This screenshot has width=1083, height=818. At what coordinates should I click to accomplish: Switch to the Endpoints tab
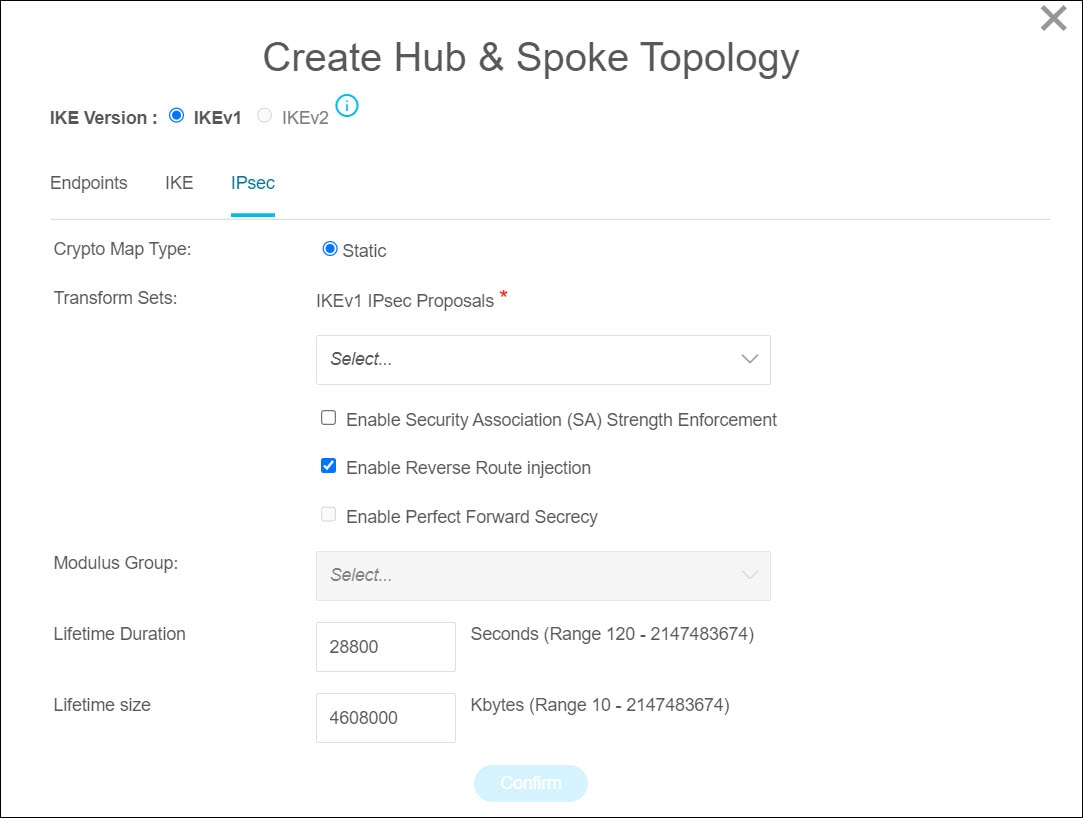(x=88, y=183)
